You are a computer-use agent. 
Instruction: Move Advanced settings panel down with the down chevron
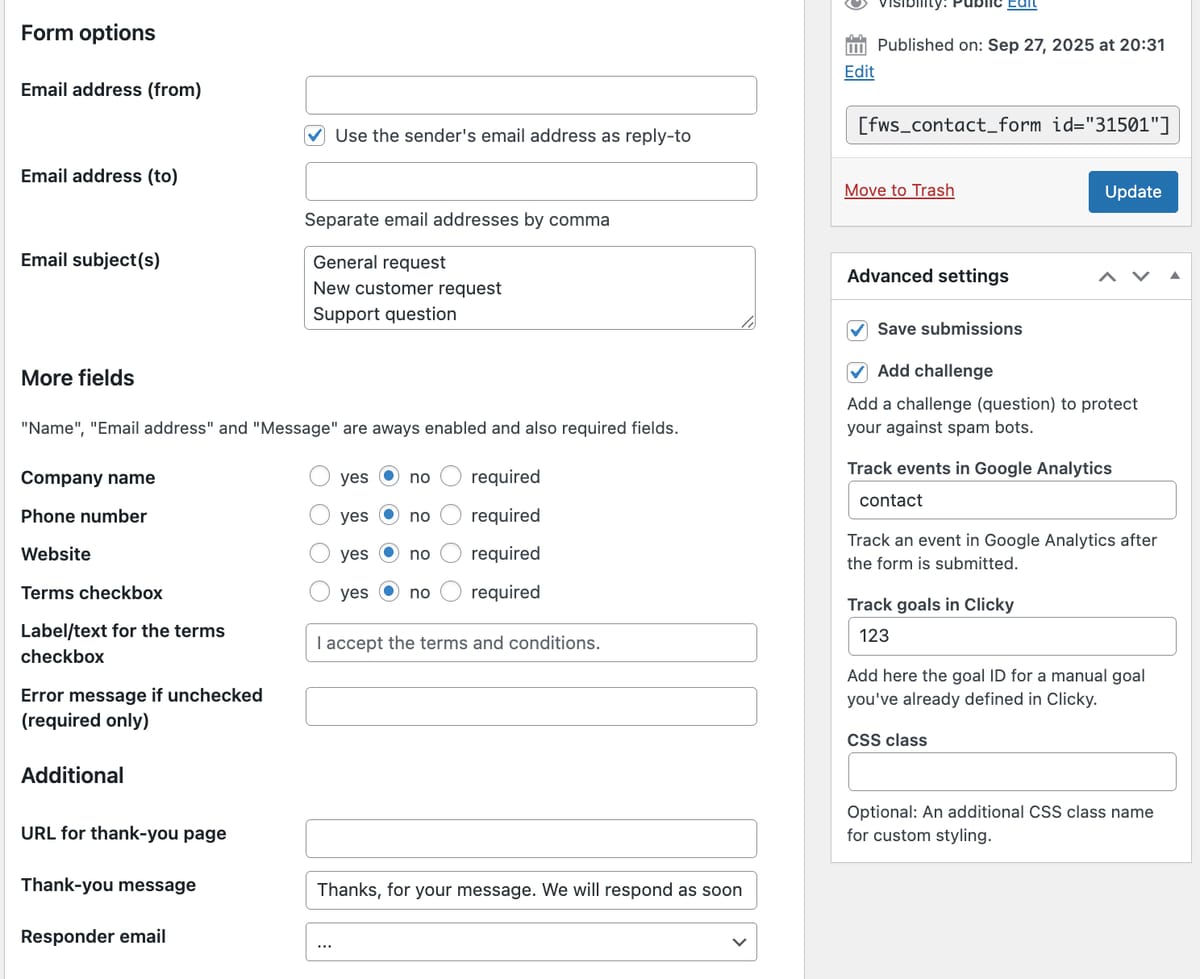pos(1141,276)
